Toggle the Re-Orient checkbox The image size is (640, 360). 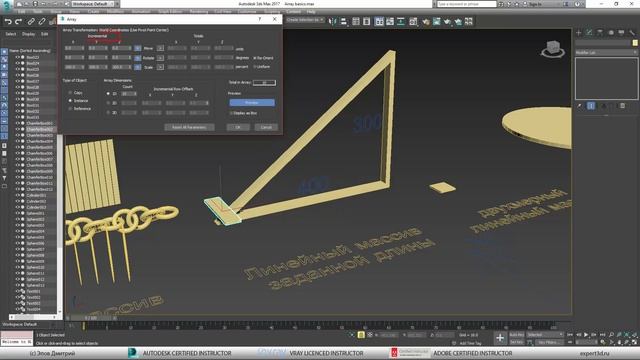255,58
